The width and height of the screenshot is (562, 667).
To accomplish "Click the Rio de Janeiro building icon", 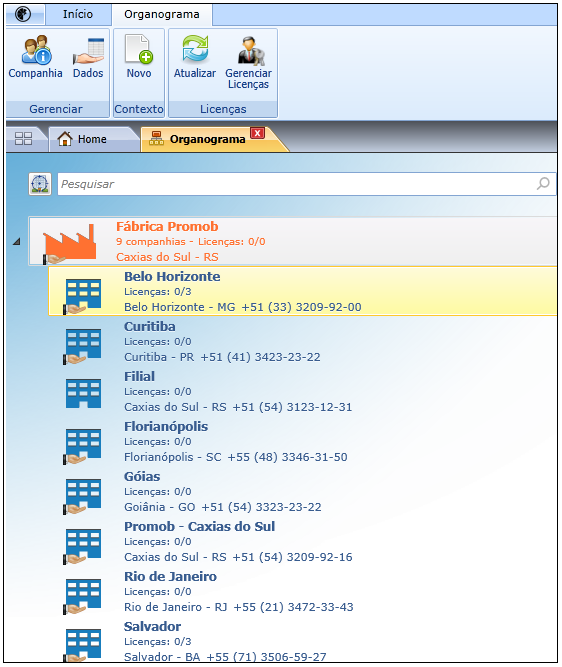I will click(83, 596).
